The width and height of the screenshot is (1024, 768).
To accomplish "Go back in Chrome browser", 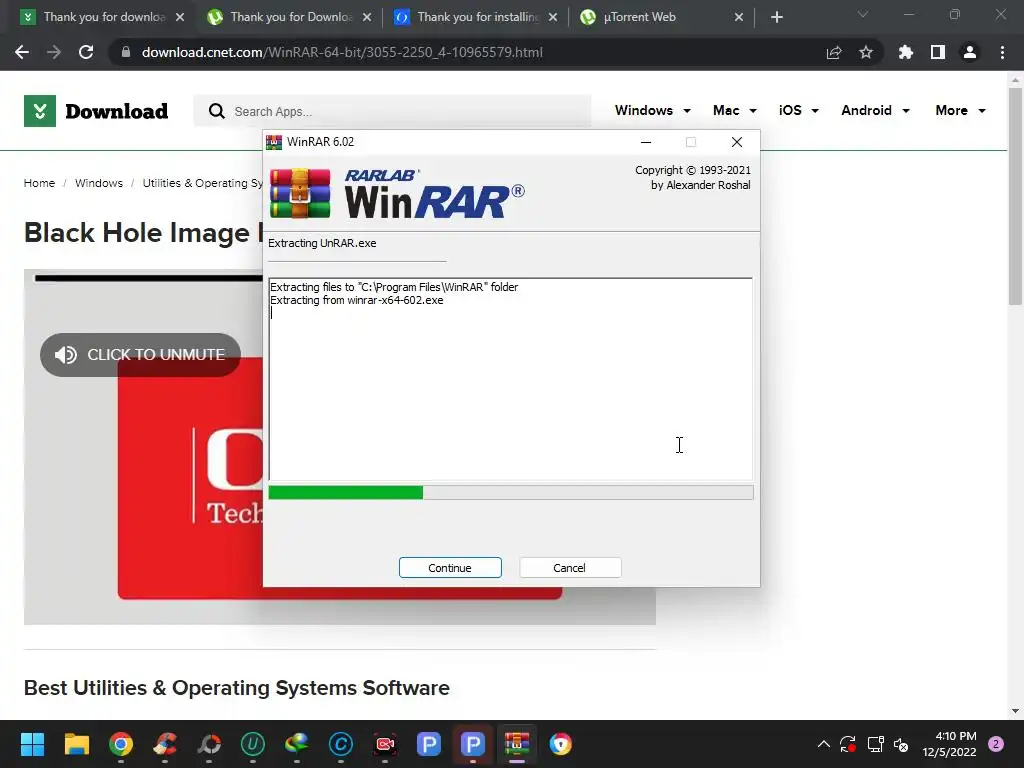I will click(22, 52).
